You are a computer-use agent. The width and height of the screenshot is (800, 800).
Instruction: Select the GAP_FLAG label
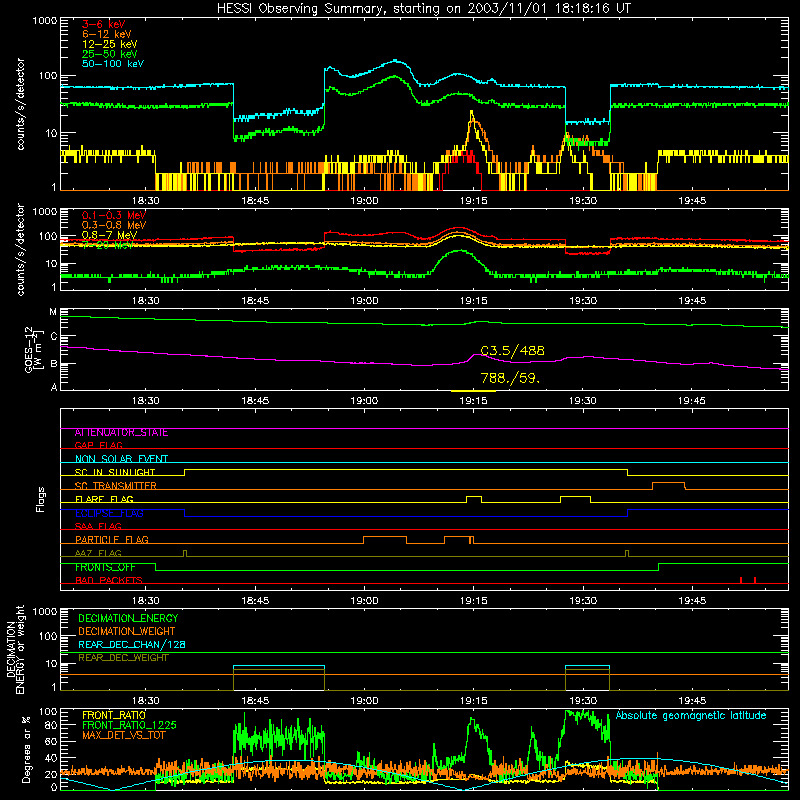click(98, 445)
